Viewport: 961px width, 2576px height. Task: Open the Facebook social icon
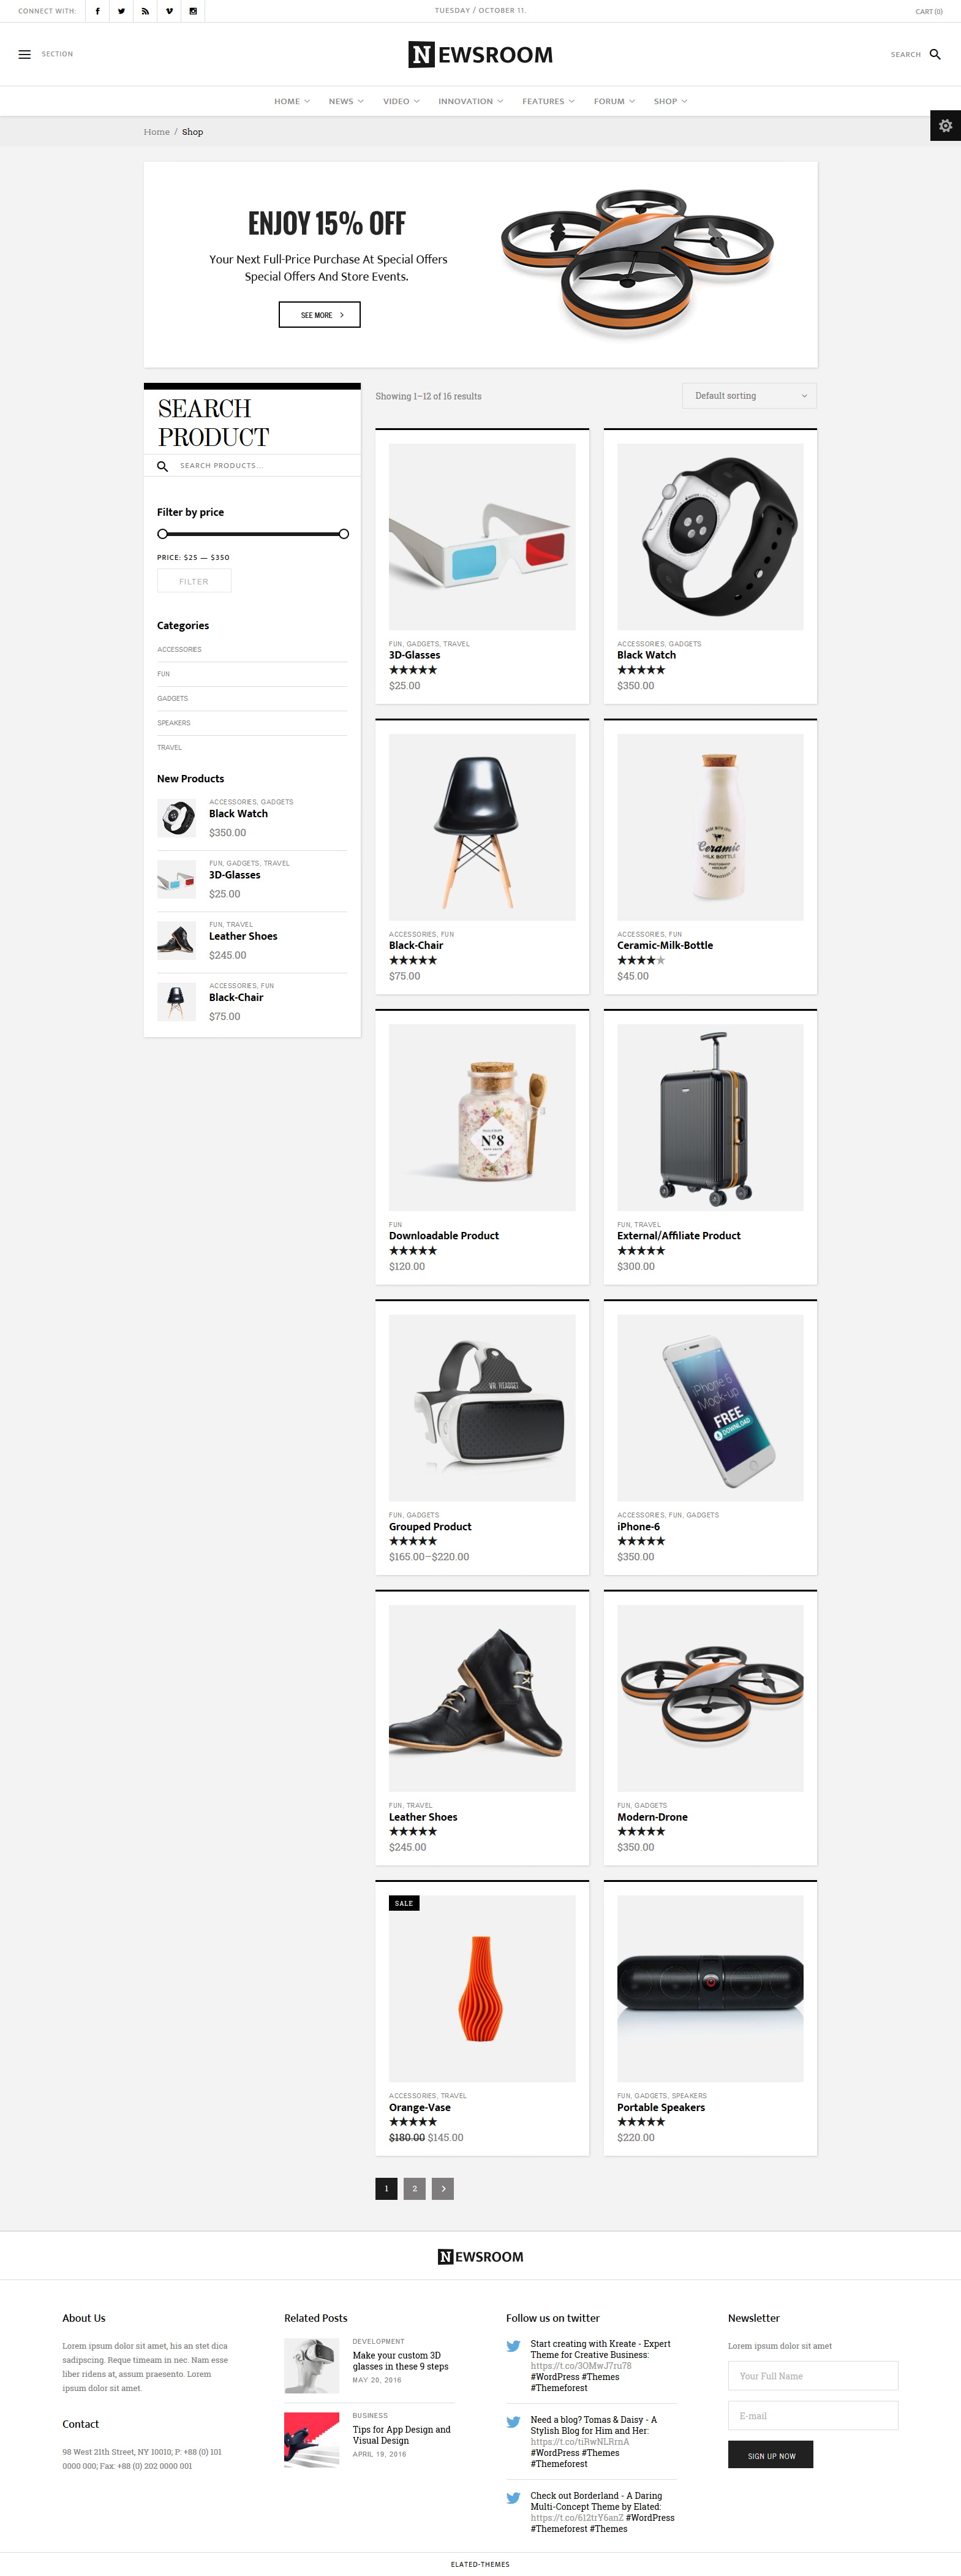97,11
